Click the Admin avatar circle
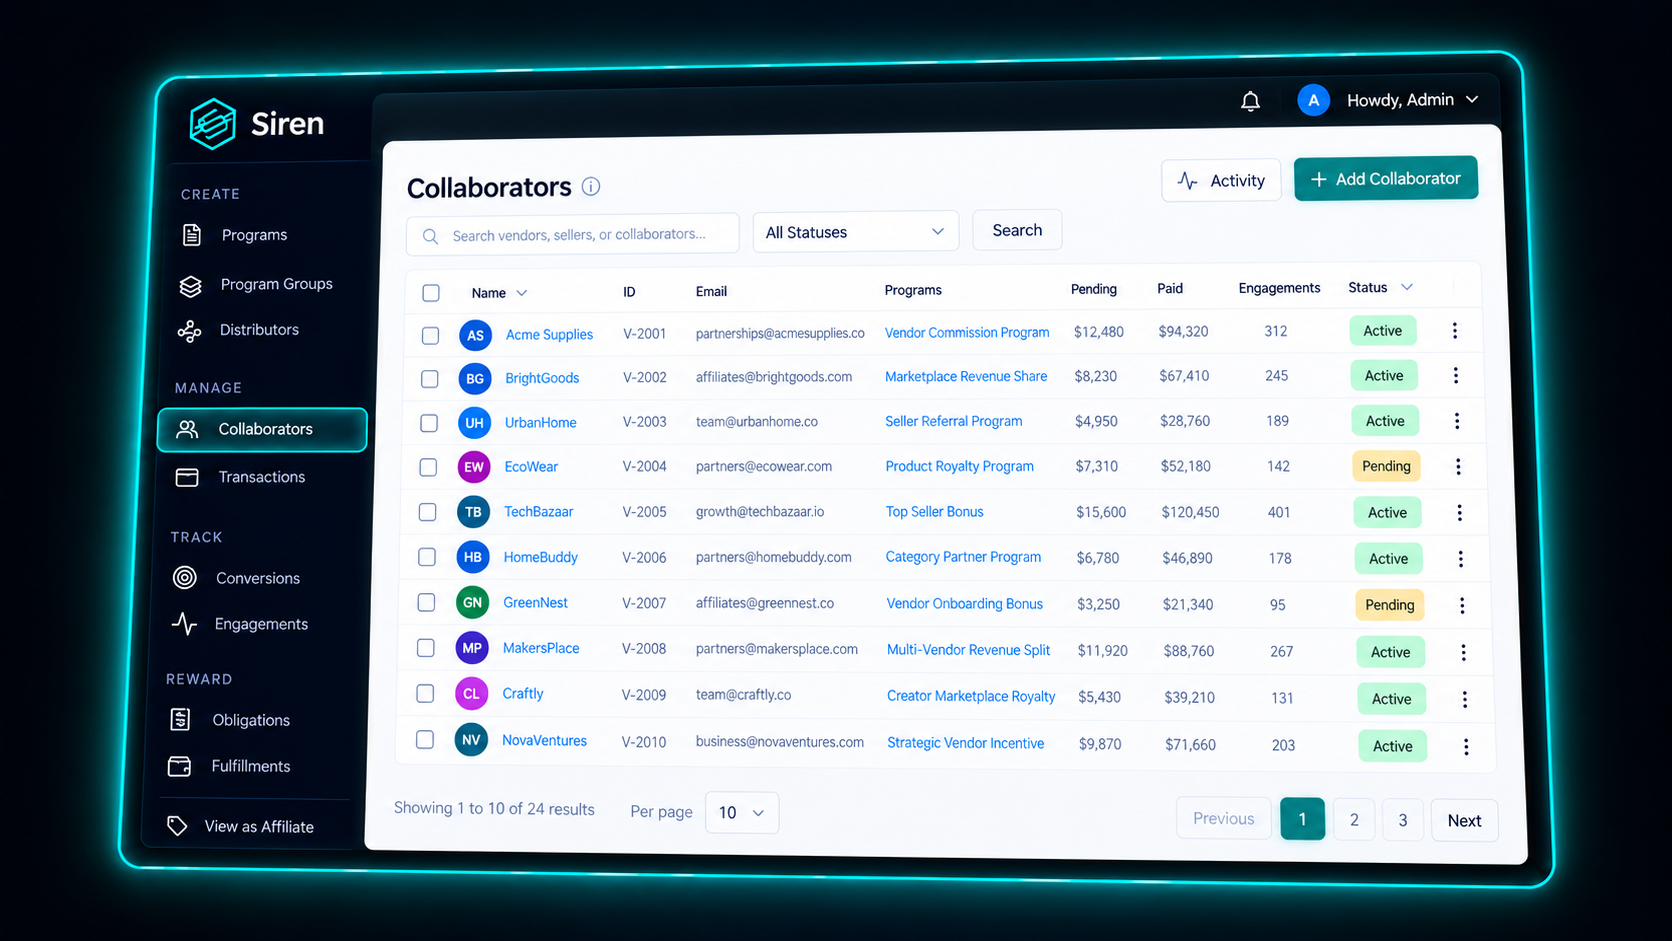This screenshot has width=1672, height=941. click(1313, 100)
